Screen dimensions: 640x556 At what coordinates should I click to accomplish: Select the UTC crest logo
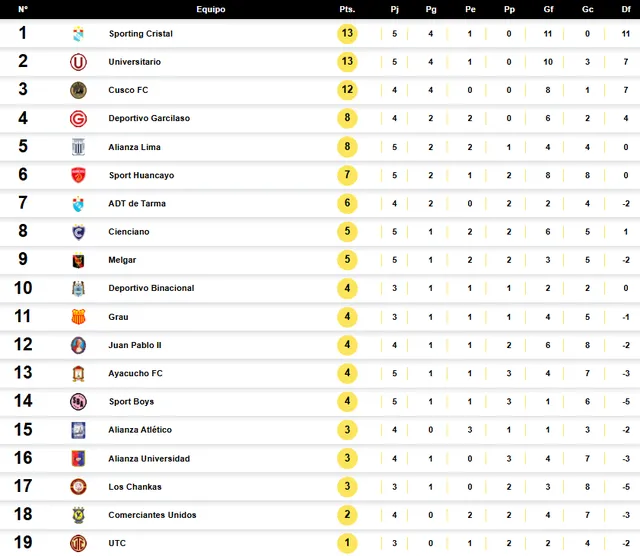78,543
